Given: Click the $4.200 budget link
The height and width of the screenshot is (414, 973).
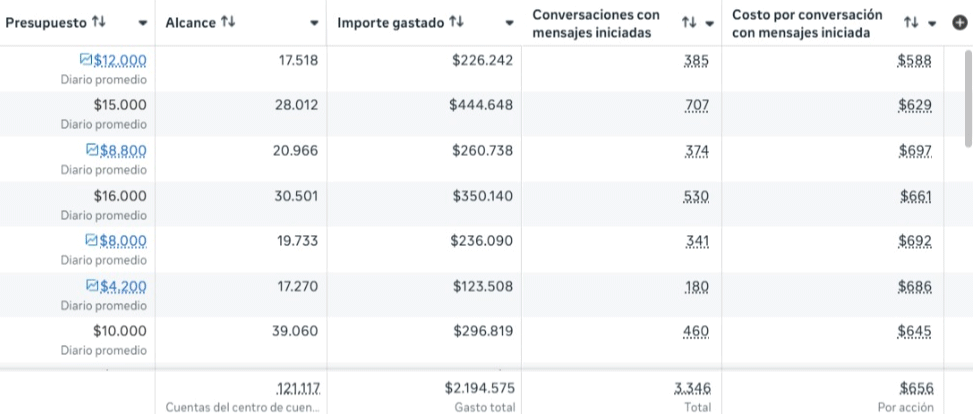Looking at the screenshot, I should pyautogui.click(x=123, y=286).
